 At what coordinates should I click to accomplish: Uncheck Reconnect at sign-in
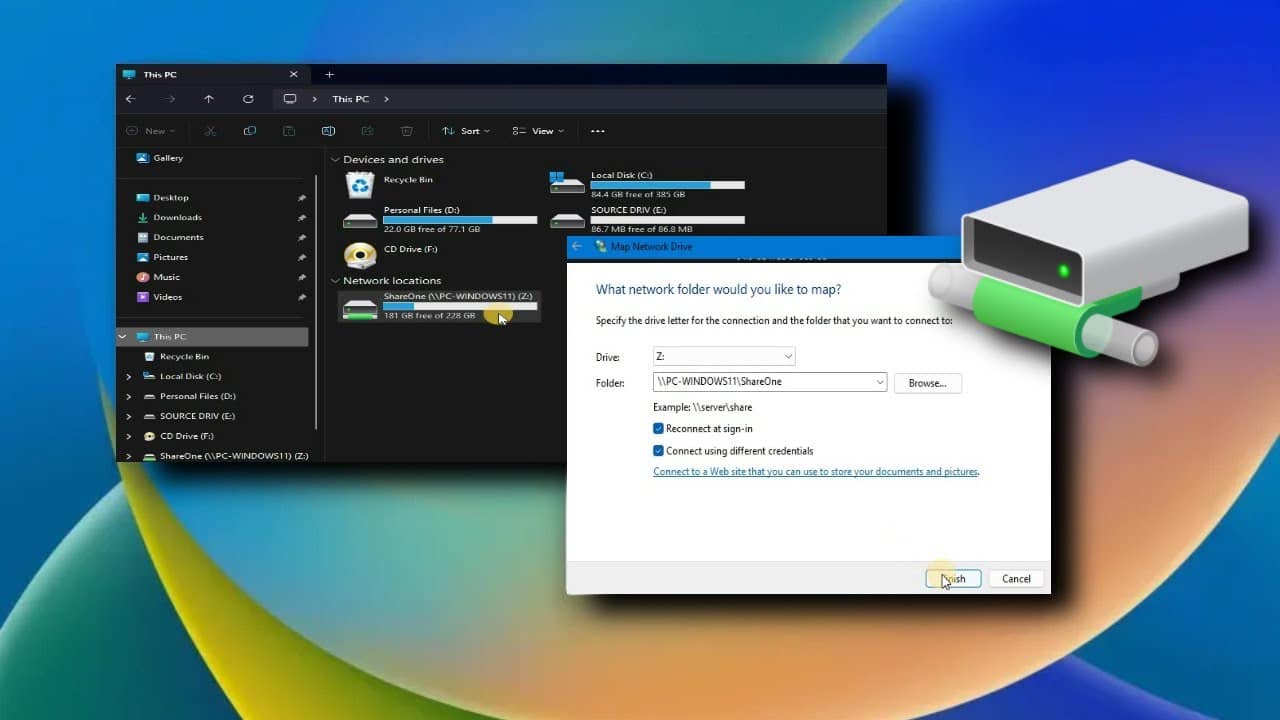(658, 427)
